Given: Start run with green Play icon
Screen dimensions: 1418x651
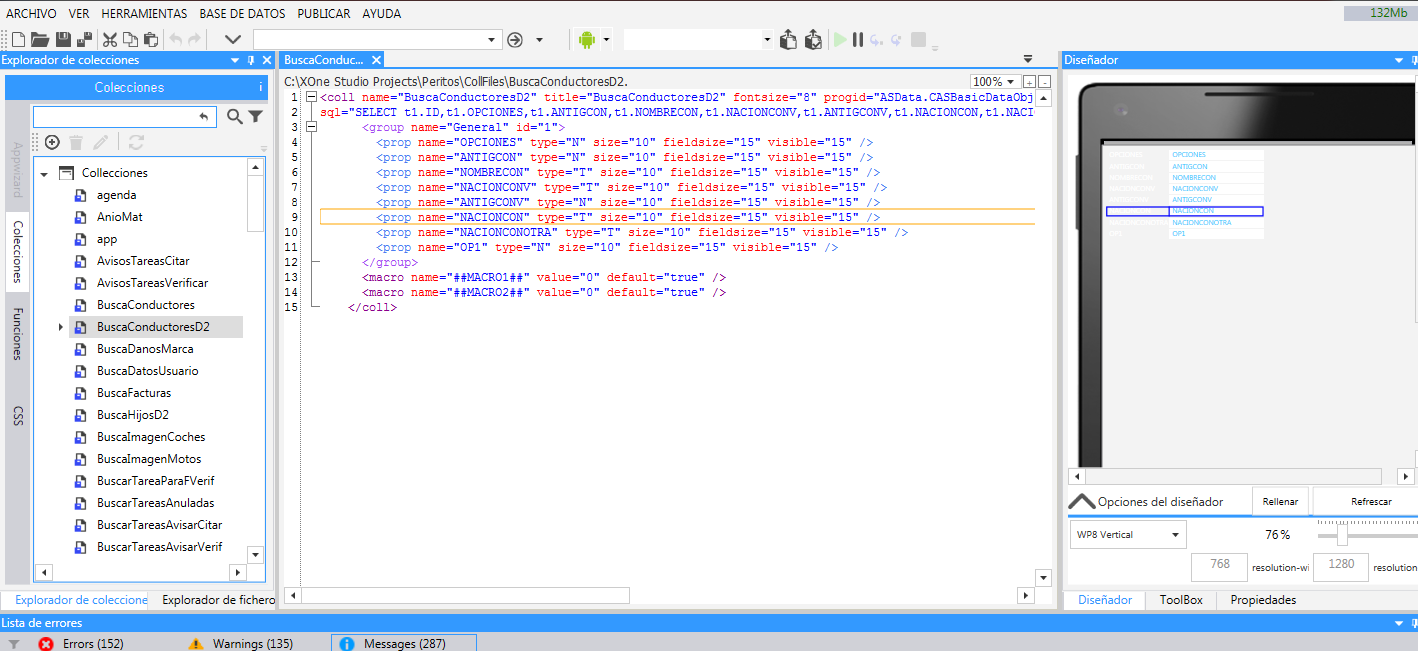Looking at the screenshot, I should pos(840,40).
